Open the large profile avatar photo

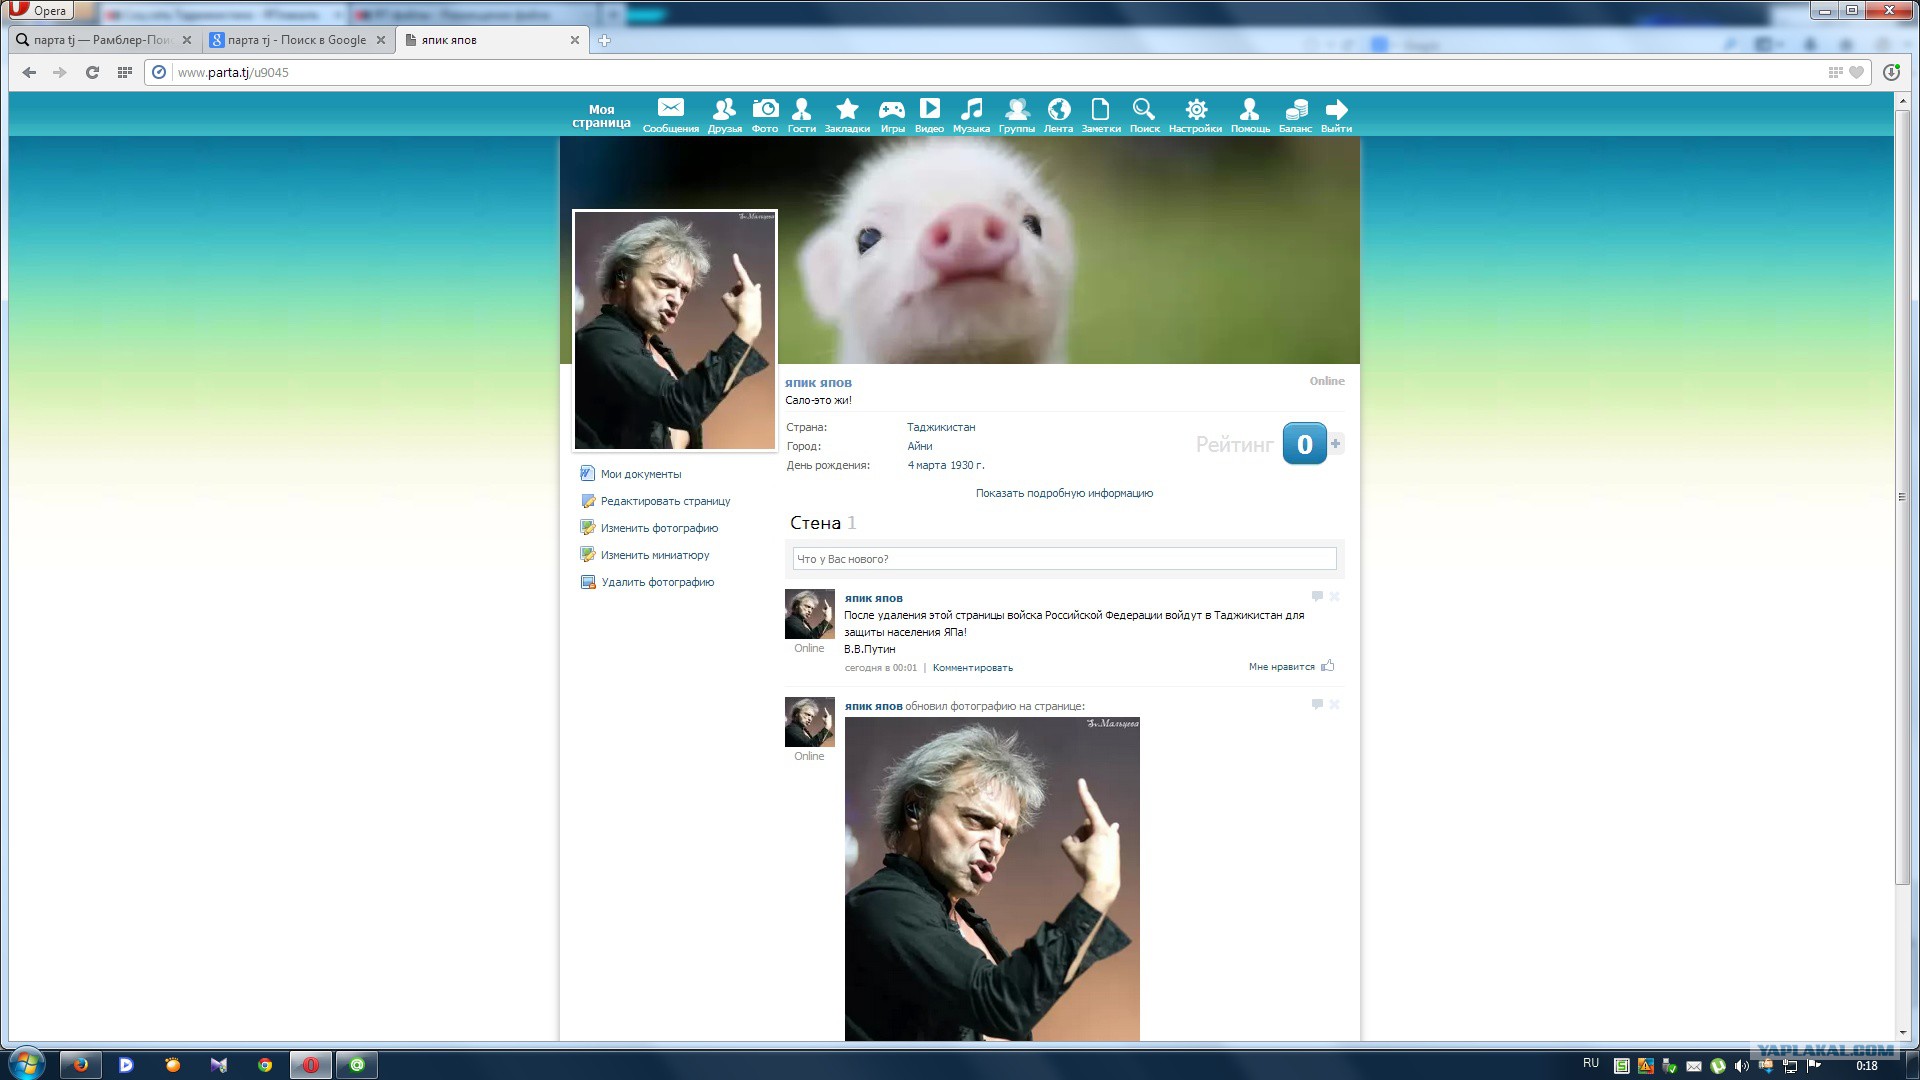(675, 330)
